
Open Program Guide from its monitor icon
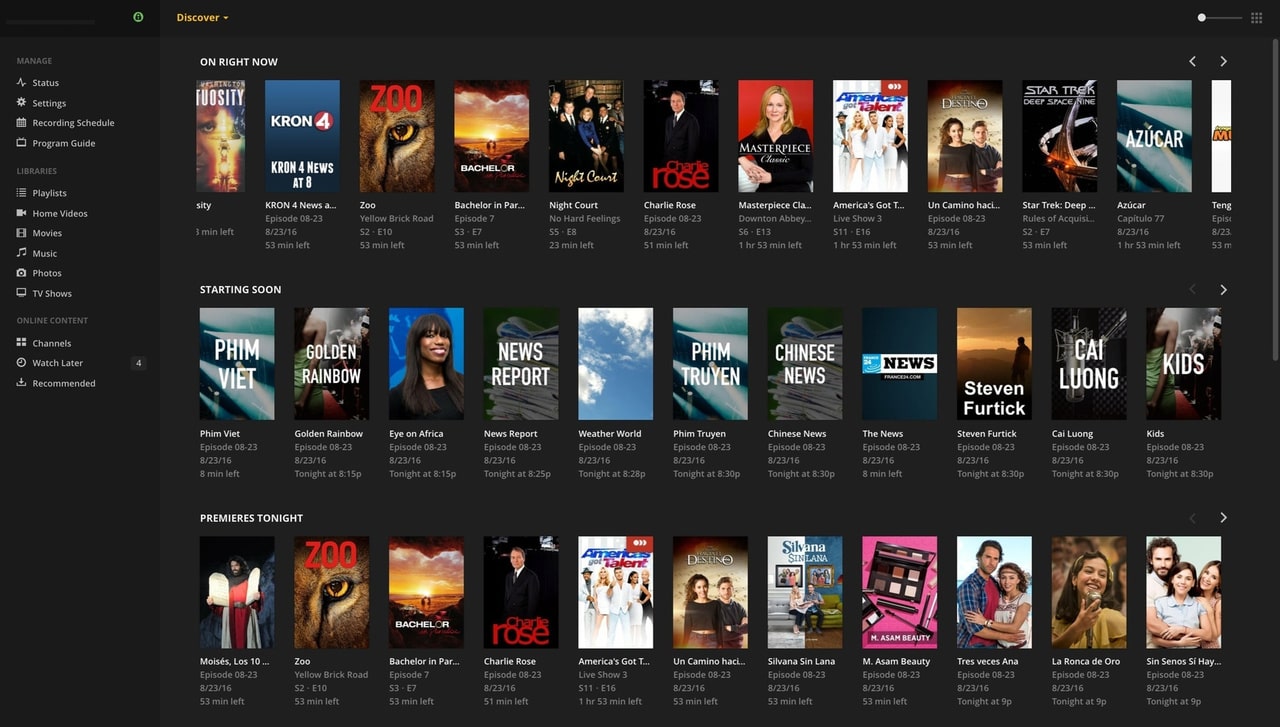[21, 143]
